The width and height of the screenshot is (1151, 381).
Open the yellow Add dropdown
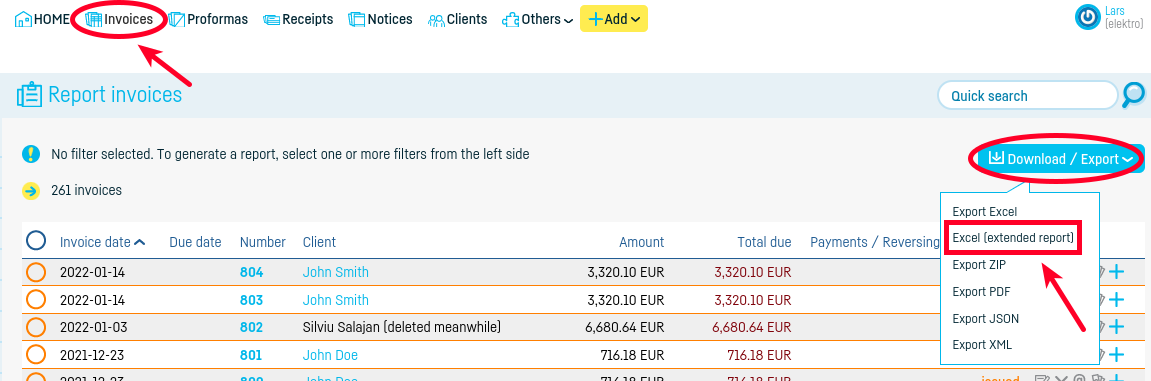(614, 19)
